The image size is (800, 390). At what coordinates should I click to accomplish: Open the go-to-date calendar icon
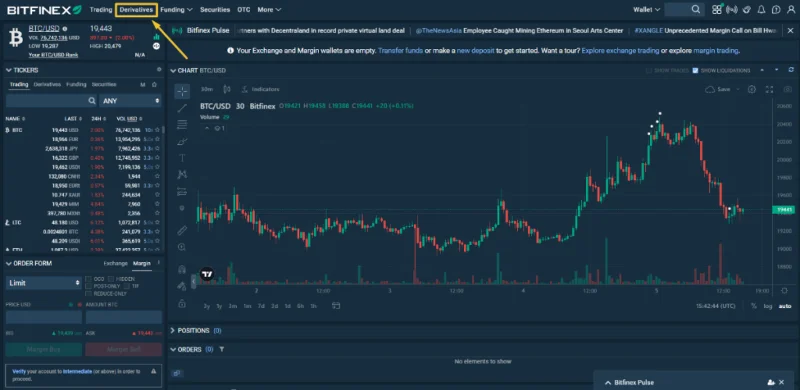click(x=336, y=306)
